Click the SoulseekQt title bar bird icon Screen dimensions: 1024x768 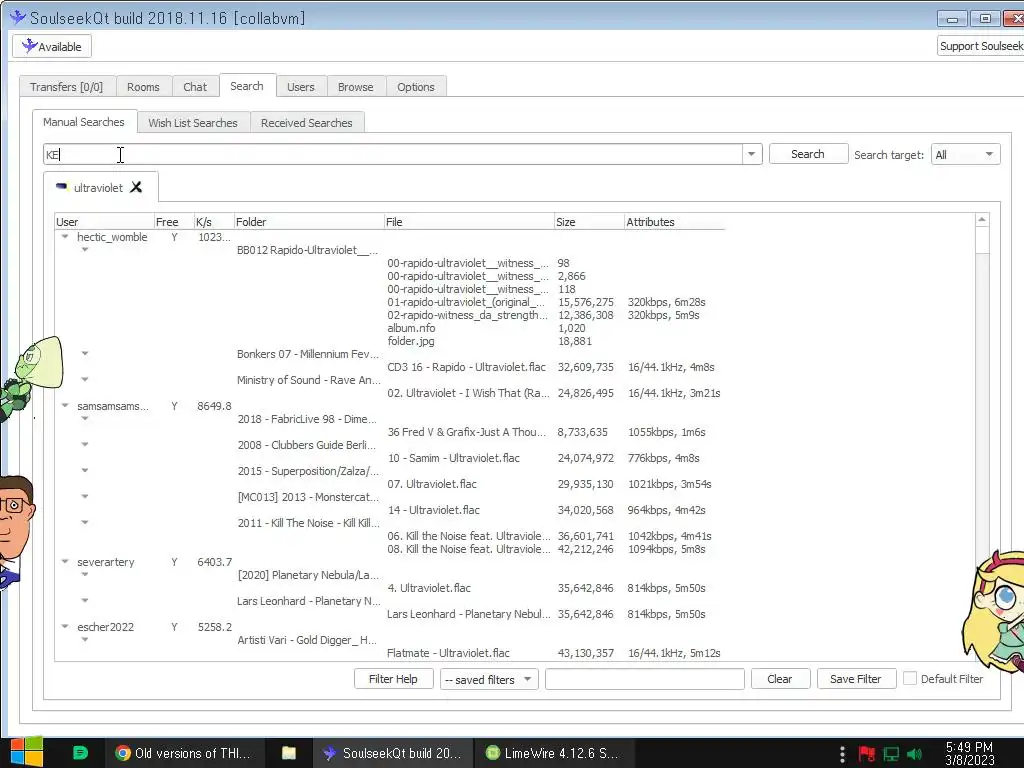18,17
